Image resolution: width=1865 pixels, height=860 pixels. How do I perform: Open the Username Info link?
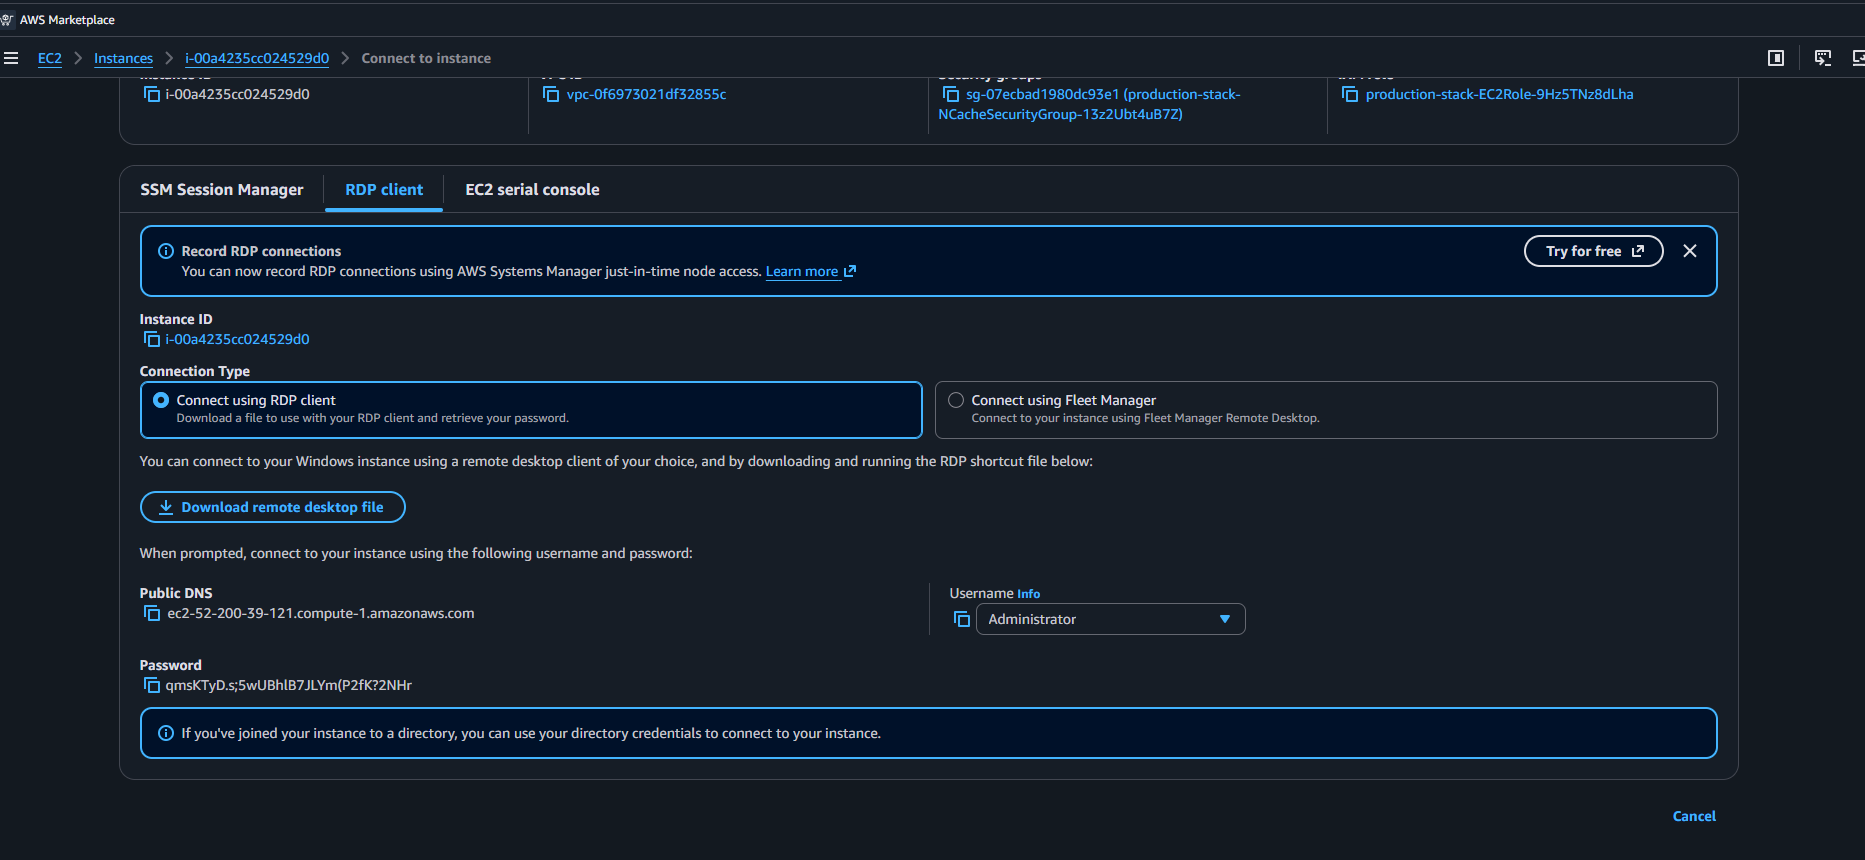[x=1028, y=594]
